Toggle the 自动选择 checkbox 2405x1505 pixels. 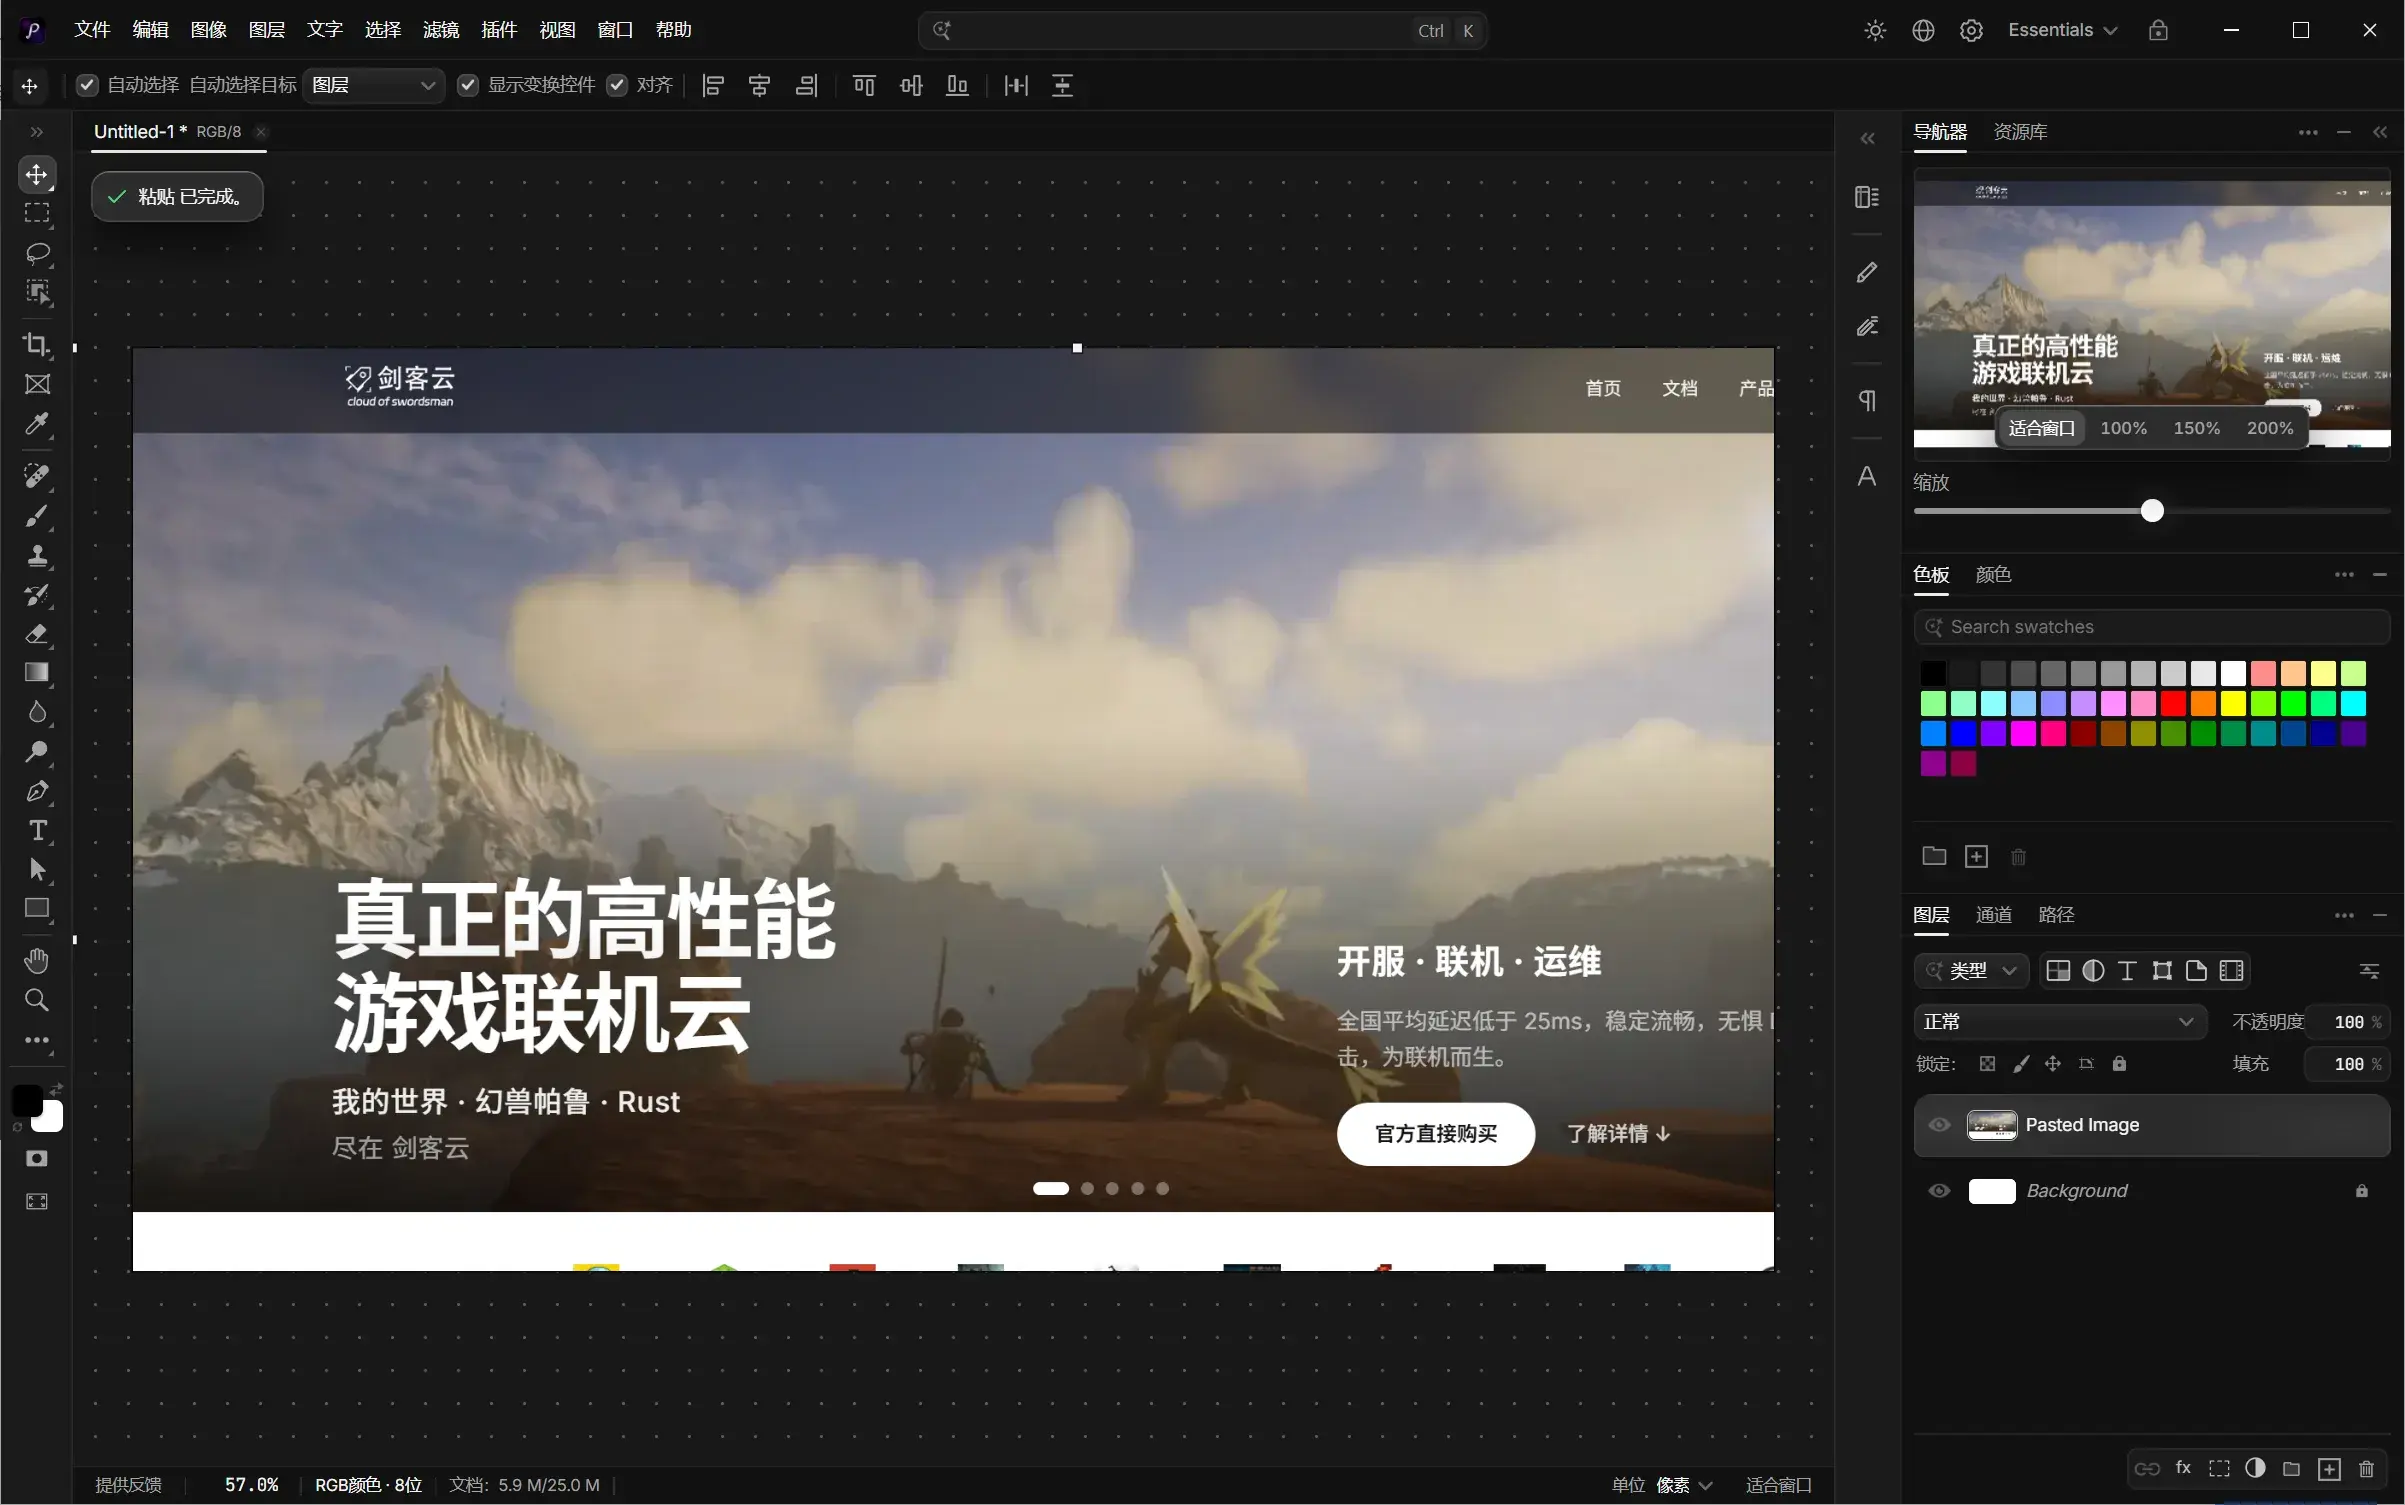[x=88, y=85]
